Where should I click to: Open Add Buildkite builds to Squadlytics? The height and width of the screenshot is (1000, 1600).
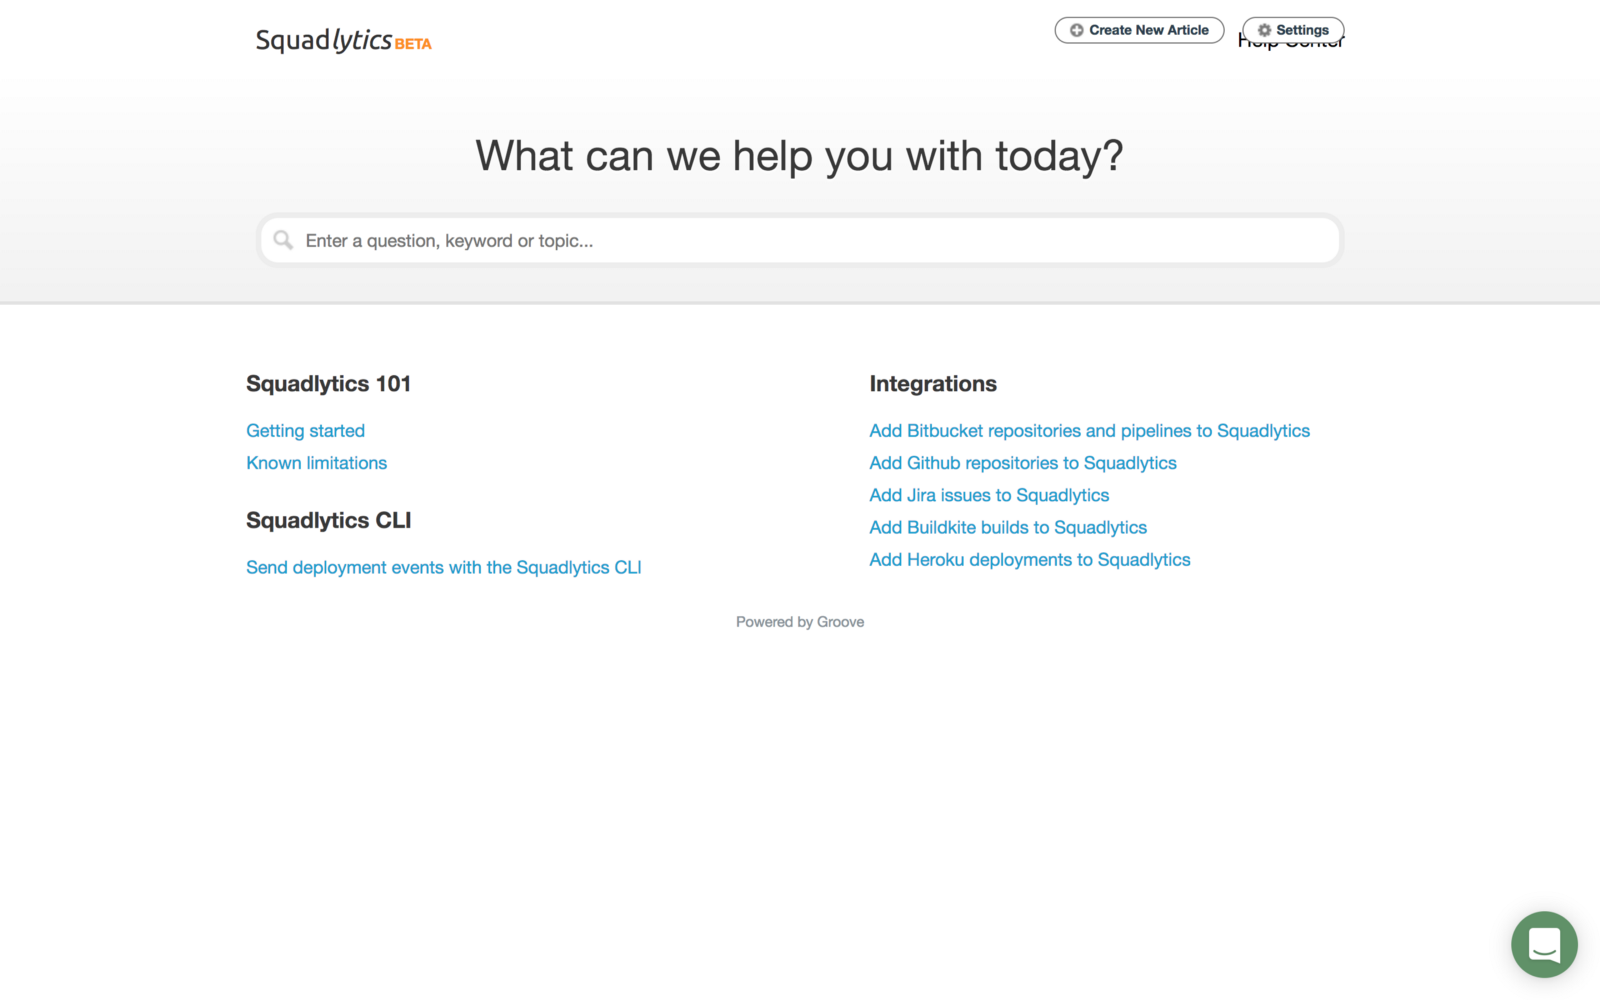[x=1008, y=527]
